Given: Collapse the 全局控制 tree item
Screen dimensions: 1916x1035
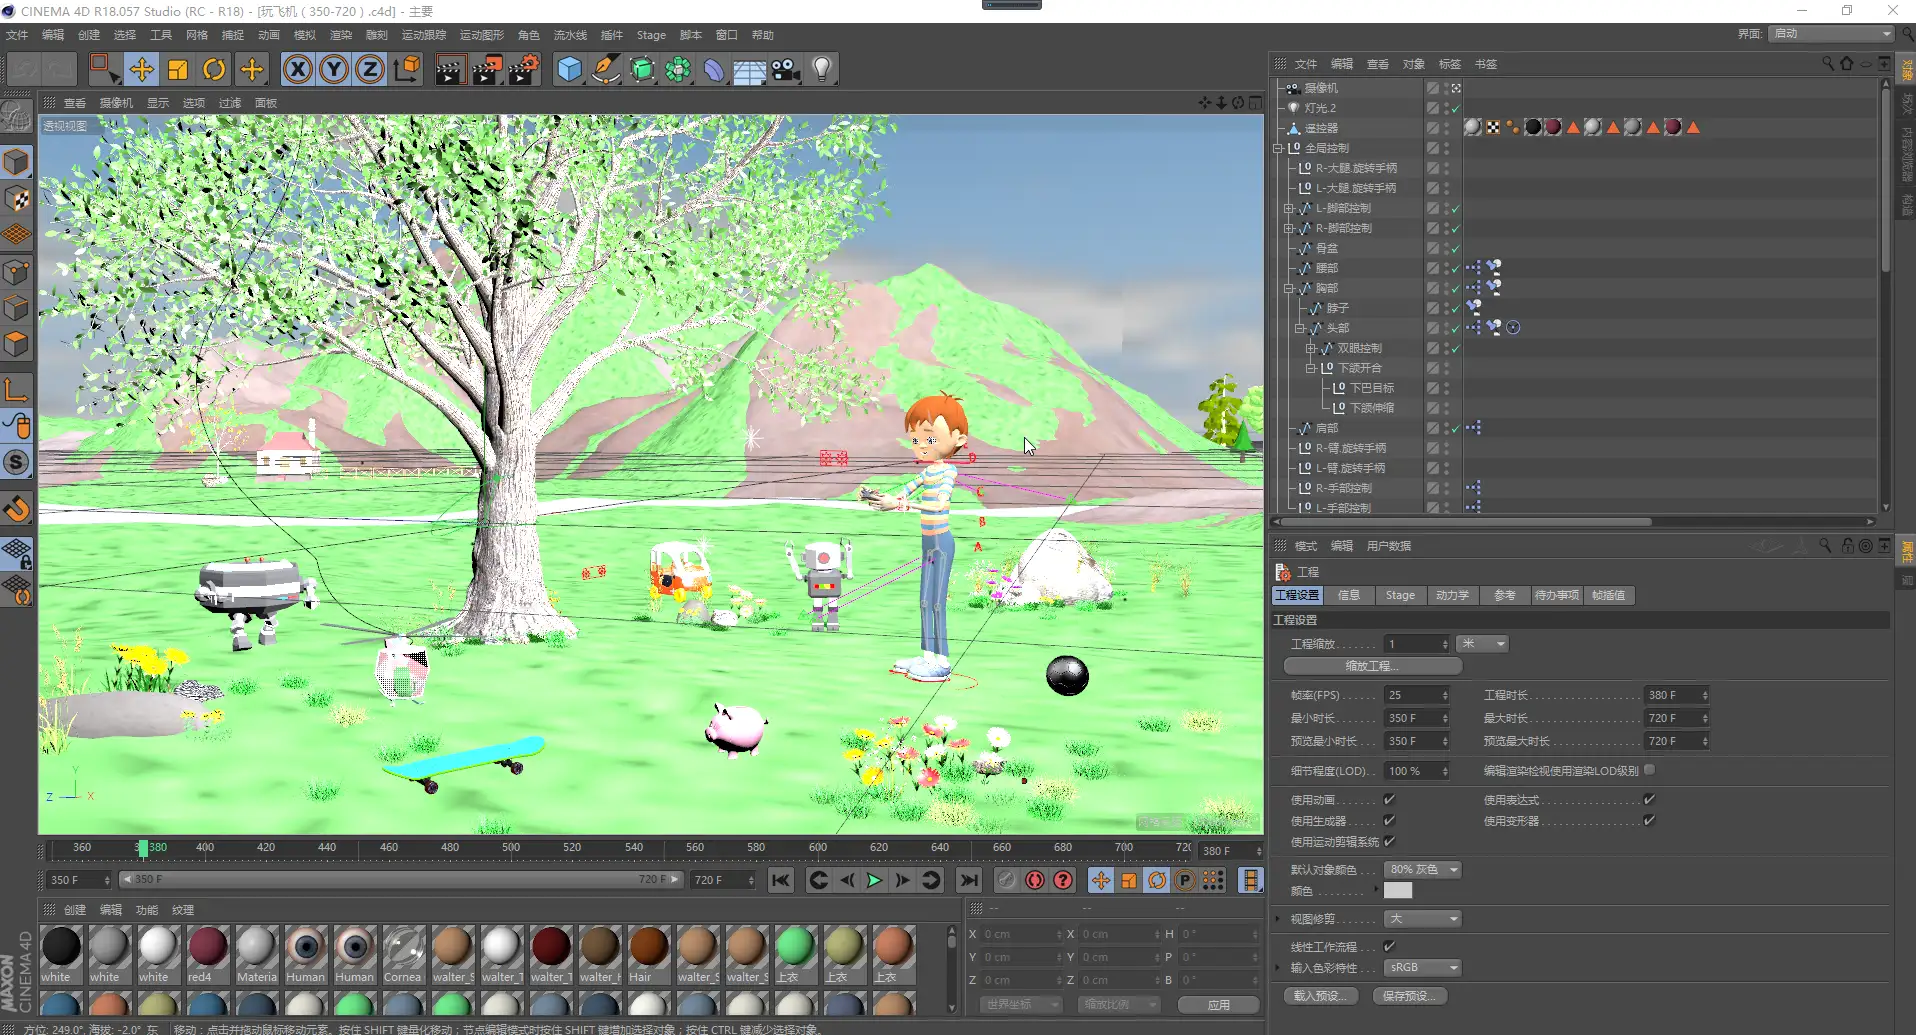Looking at the screenshot, I should coord(1278,148).
